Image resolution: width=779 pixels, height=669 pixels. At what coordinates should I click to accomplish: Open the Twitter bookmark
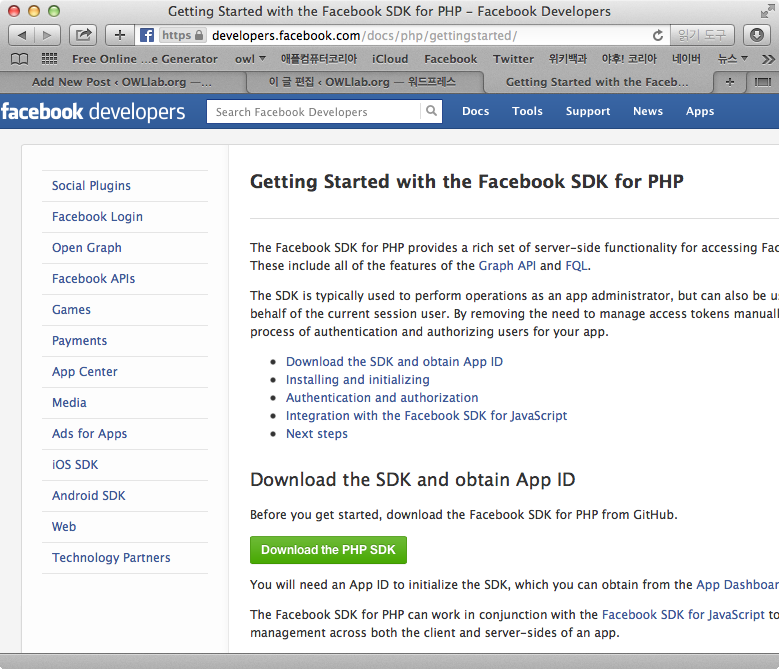pos(513,59)
